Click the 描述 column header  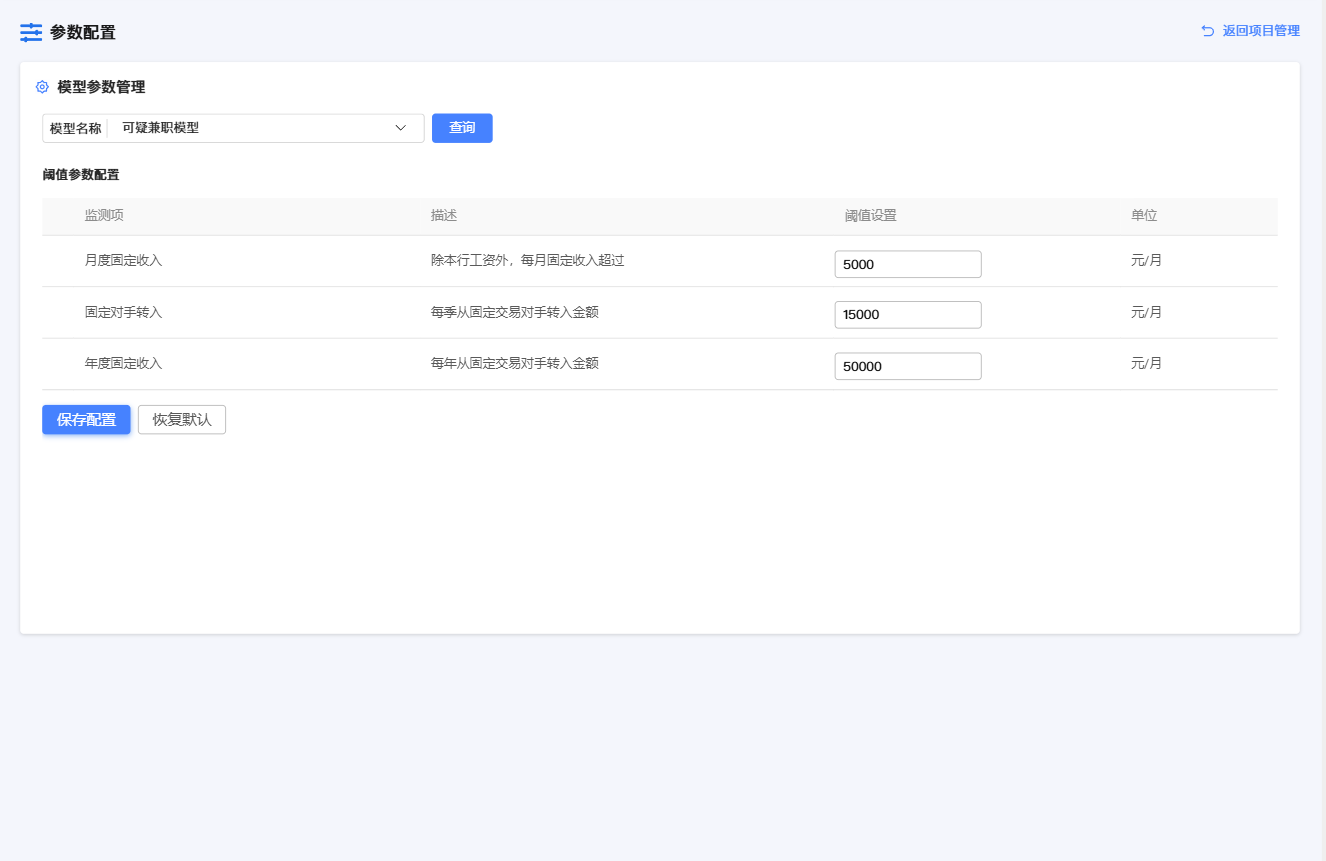pyautogui.click(x=444, y=216)
